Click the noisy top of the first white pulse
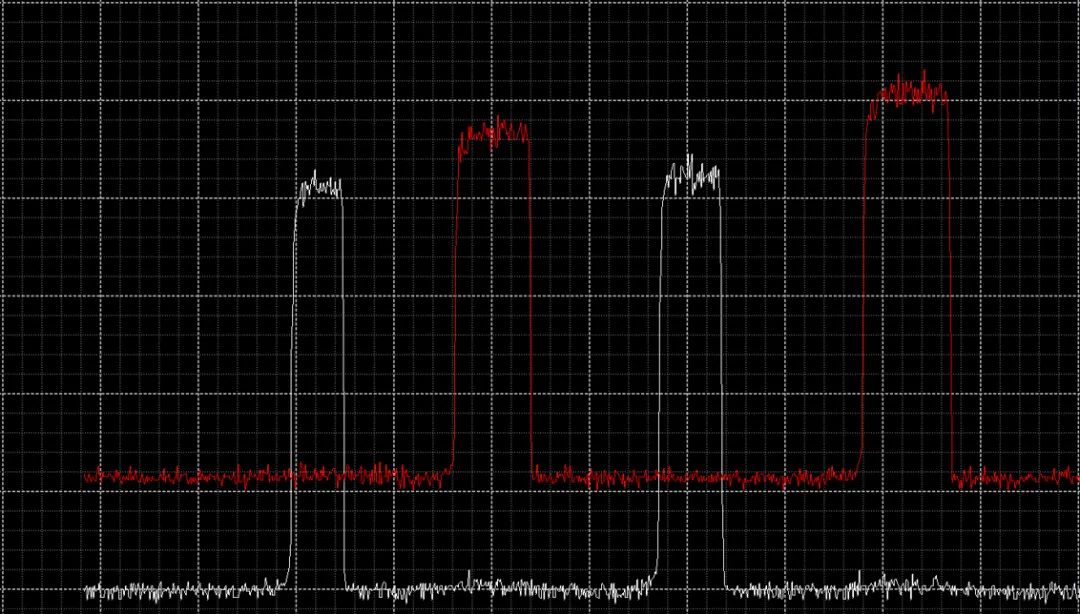The height and width of the screenshot is (614, 1080). [320, 187]
